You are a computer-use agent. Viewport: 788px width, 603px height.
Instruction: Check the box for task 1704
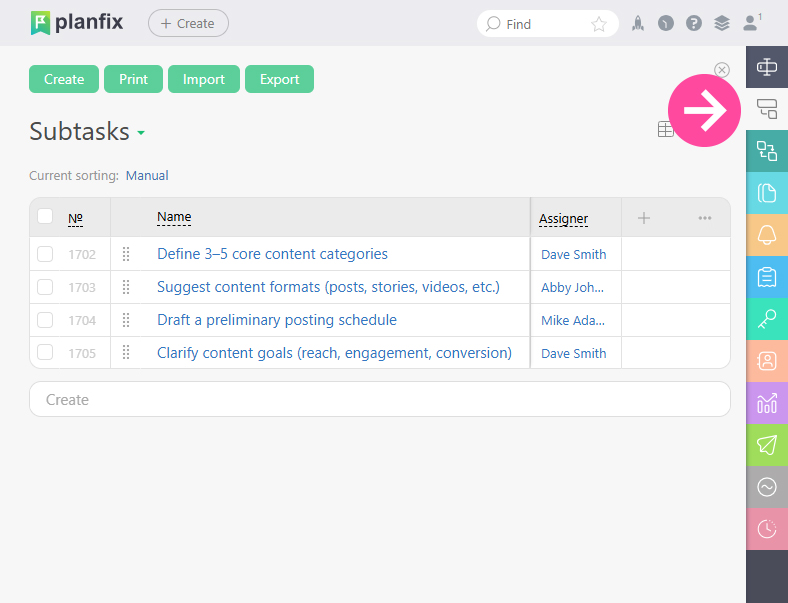tap(45, 320)
